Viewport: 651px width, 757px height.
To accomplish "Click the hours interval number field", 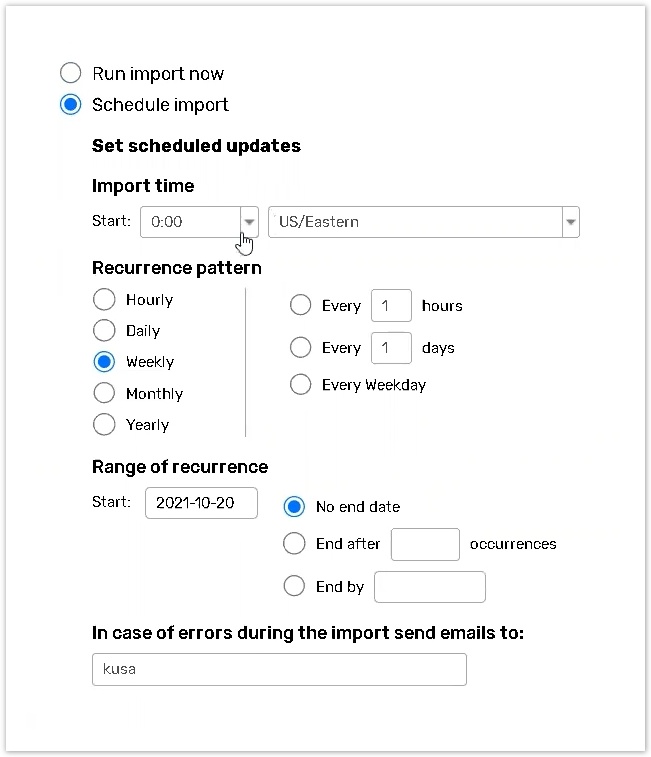I will (x=391, y=306).
